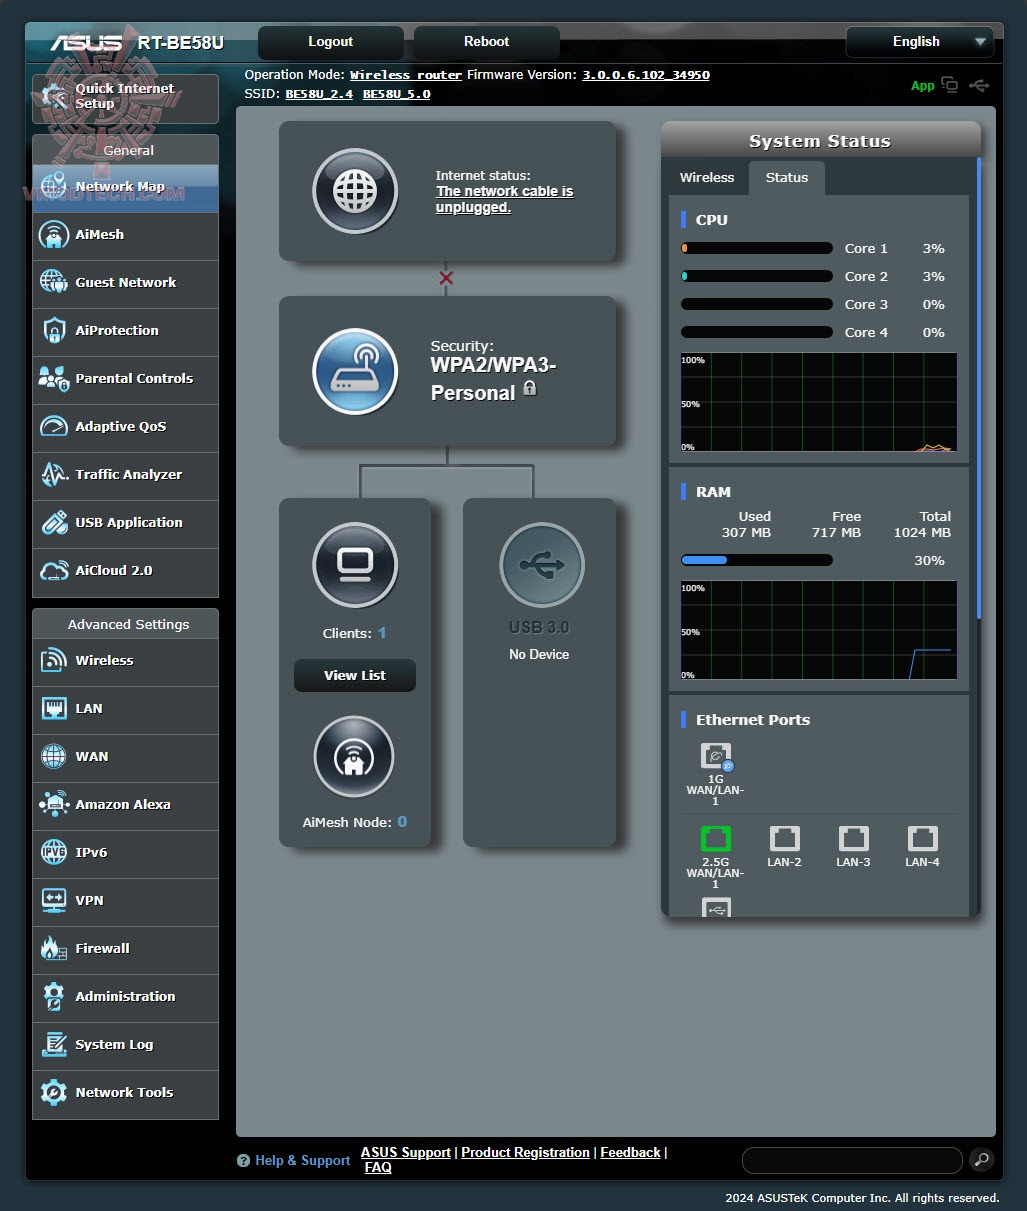Click the LAN-3 port icon

(x=853, y=839)
